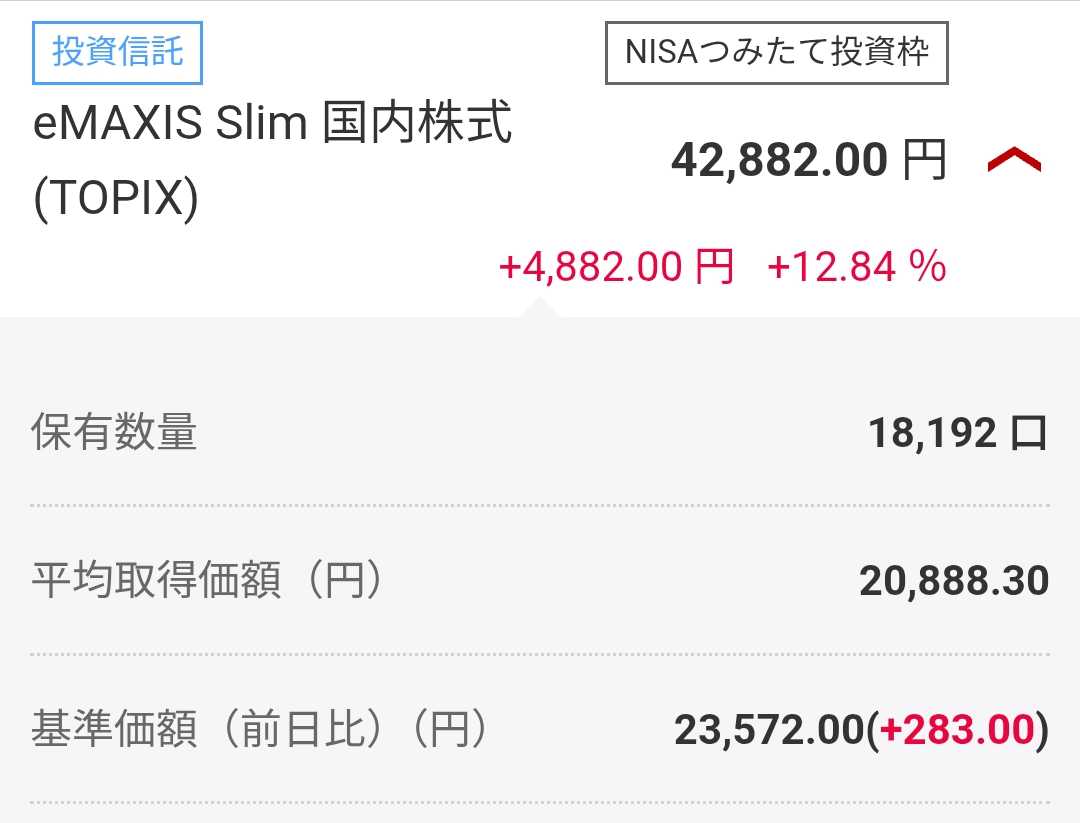Click dotted divider below 基準価額 row

pos(540,802)
